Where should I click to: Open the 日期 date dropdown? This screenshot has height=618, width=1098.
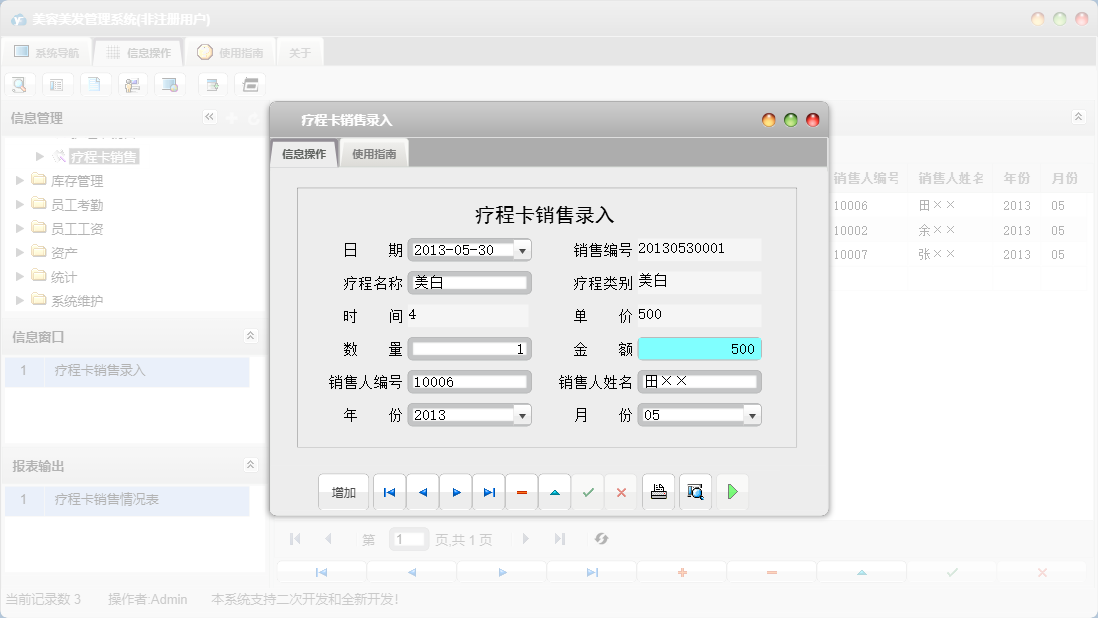point(524,249)
